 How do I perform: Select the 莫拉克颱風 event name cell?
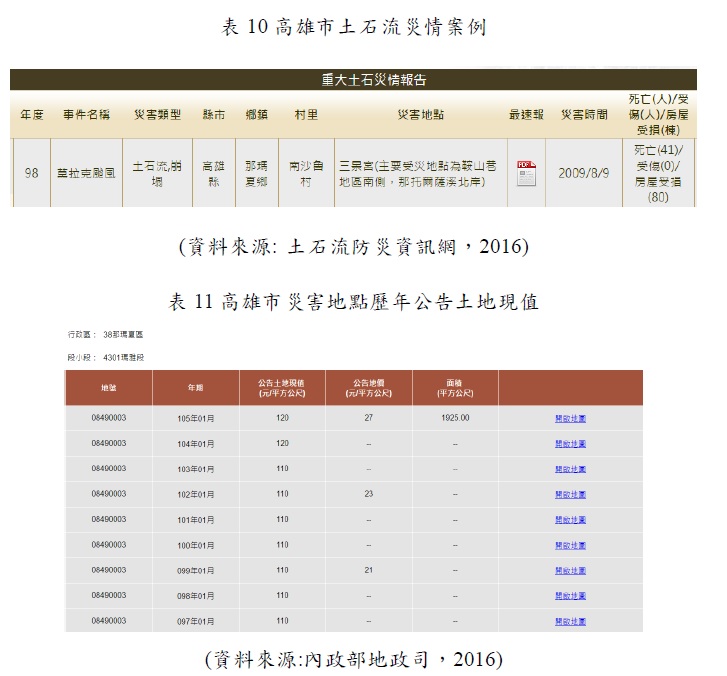[x=86, y=172]
